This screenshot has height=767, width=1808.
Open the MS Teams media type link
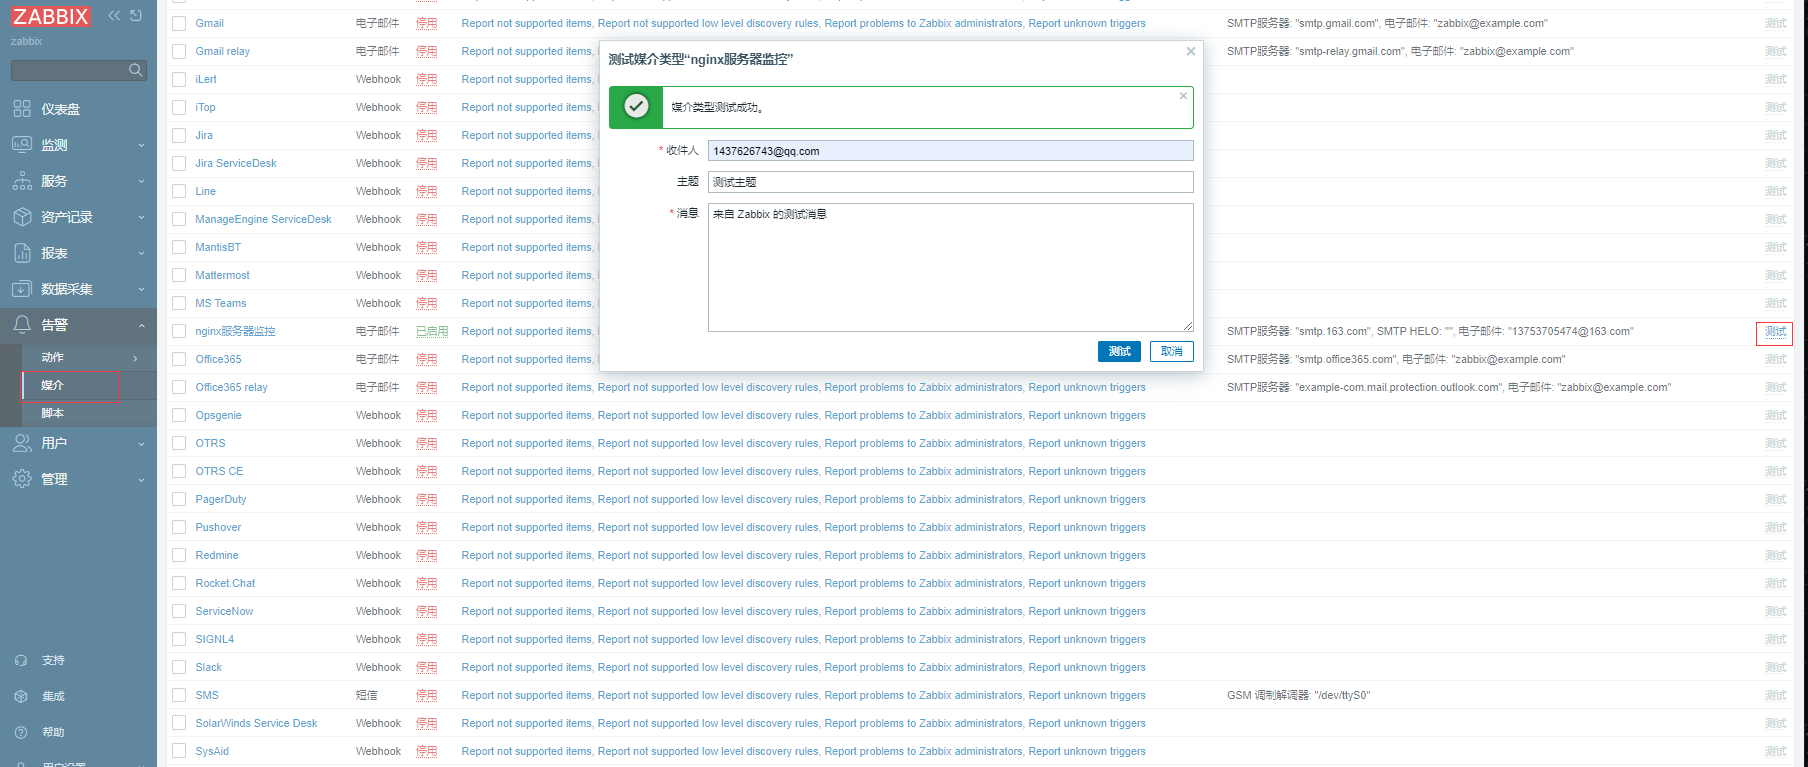click(220, 303)
